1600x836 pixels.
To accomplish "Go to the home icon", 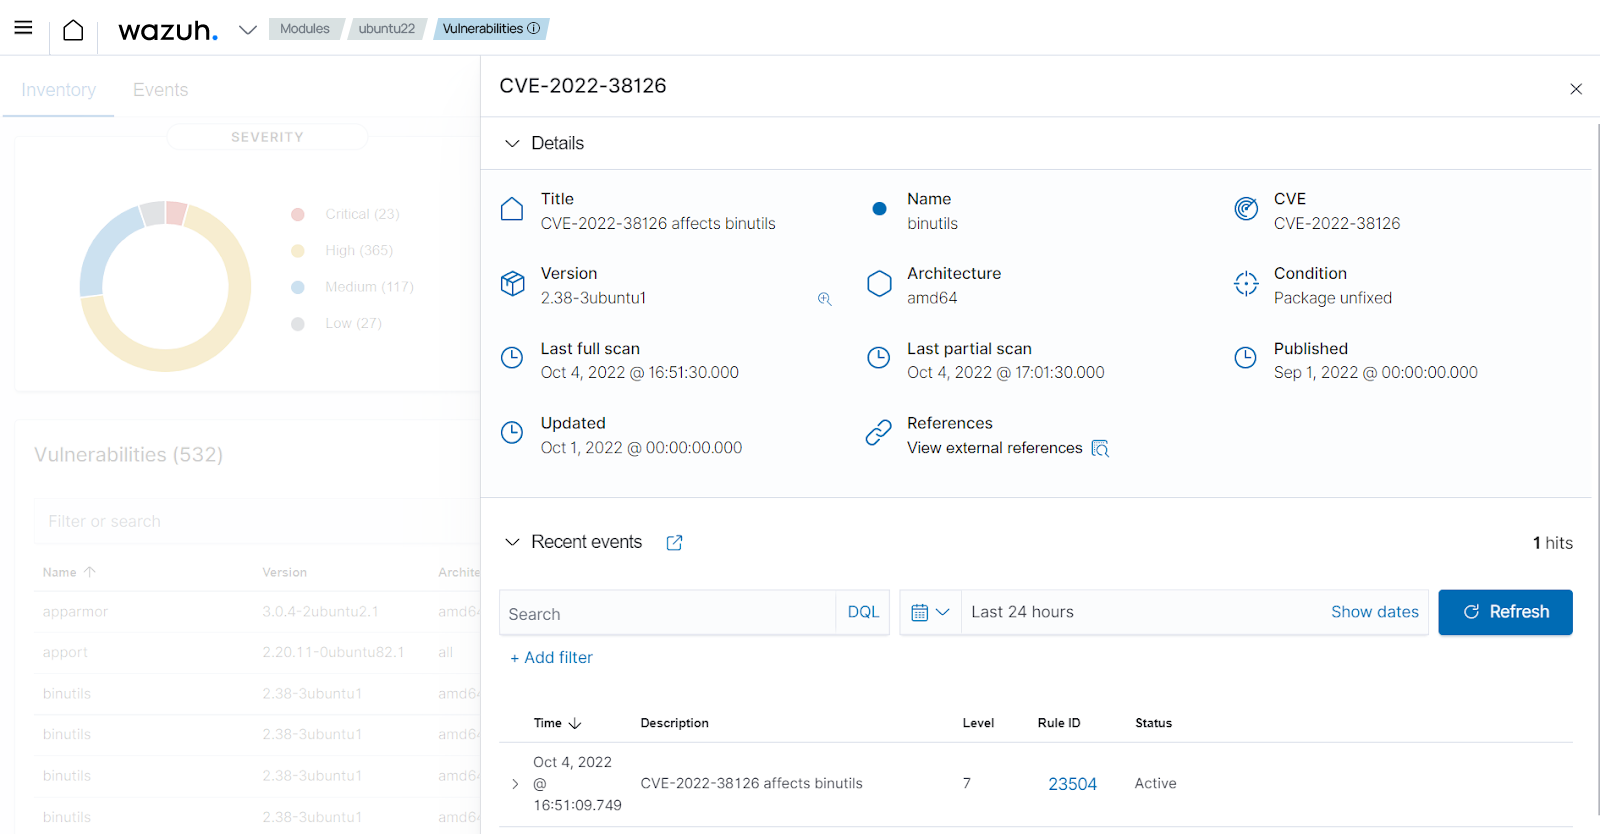I will click(73, 30).
